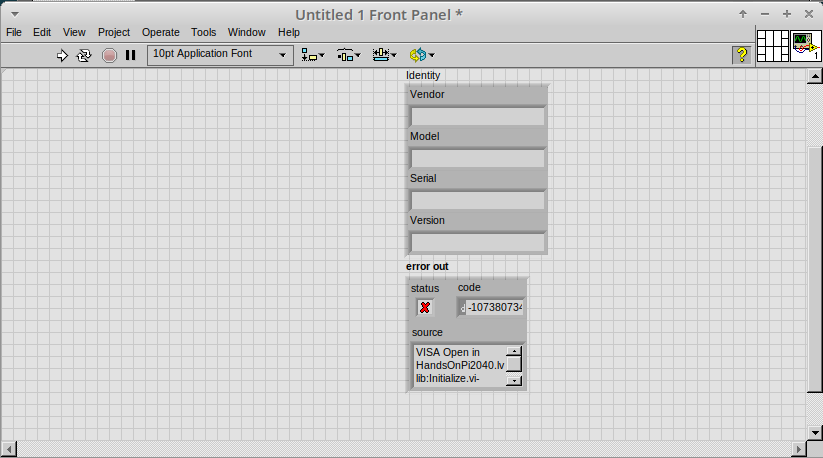Click the Serial label
Screen dimensions: 823x458
[423, 178]
